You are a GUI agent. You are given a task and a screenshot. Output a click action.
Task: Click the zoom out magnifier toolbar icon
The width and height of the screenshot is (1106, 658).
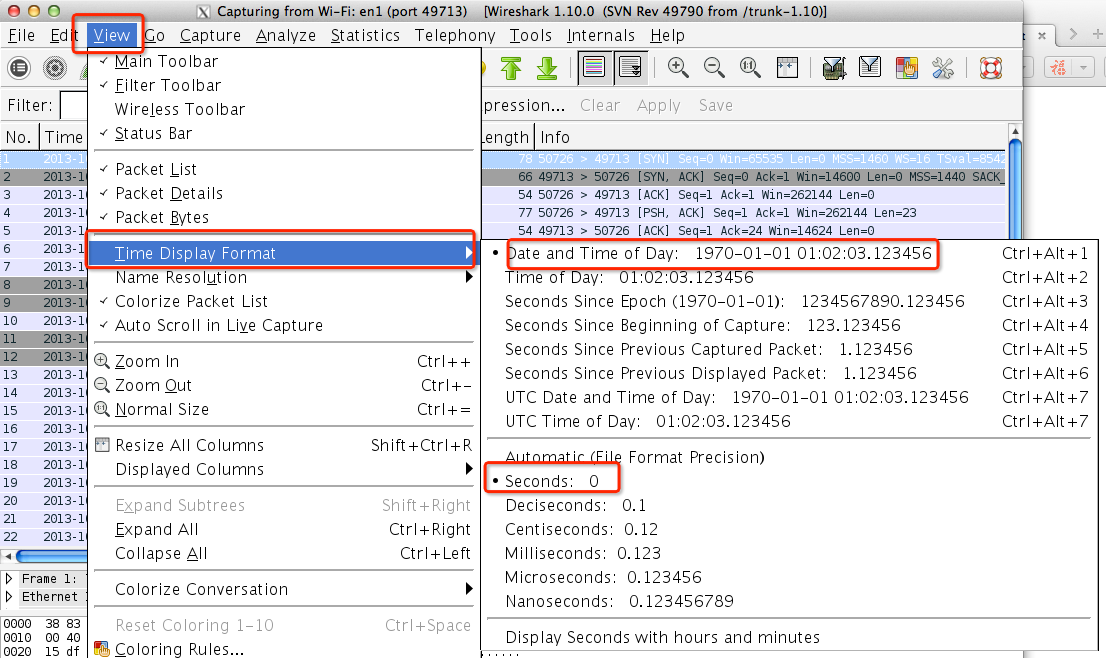pyautogui.click(x=715, y=68)
